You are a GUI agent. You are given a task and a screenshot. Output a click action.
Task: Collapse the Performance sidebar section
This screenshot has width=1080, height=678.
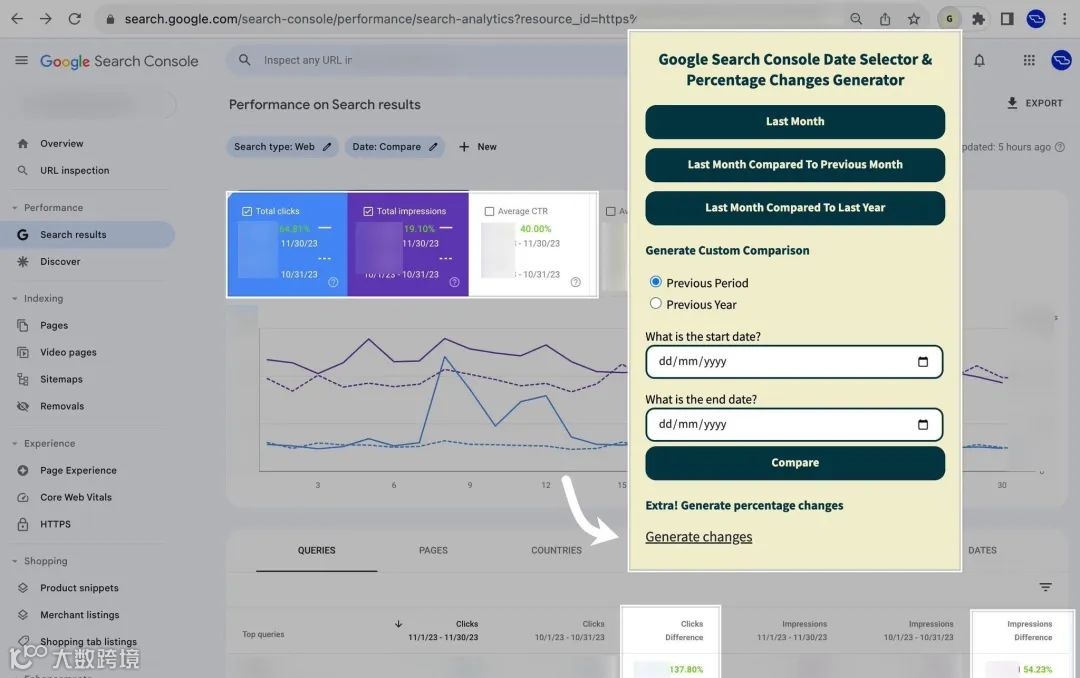click(14, 207)
